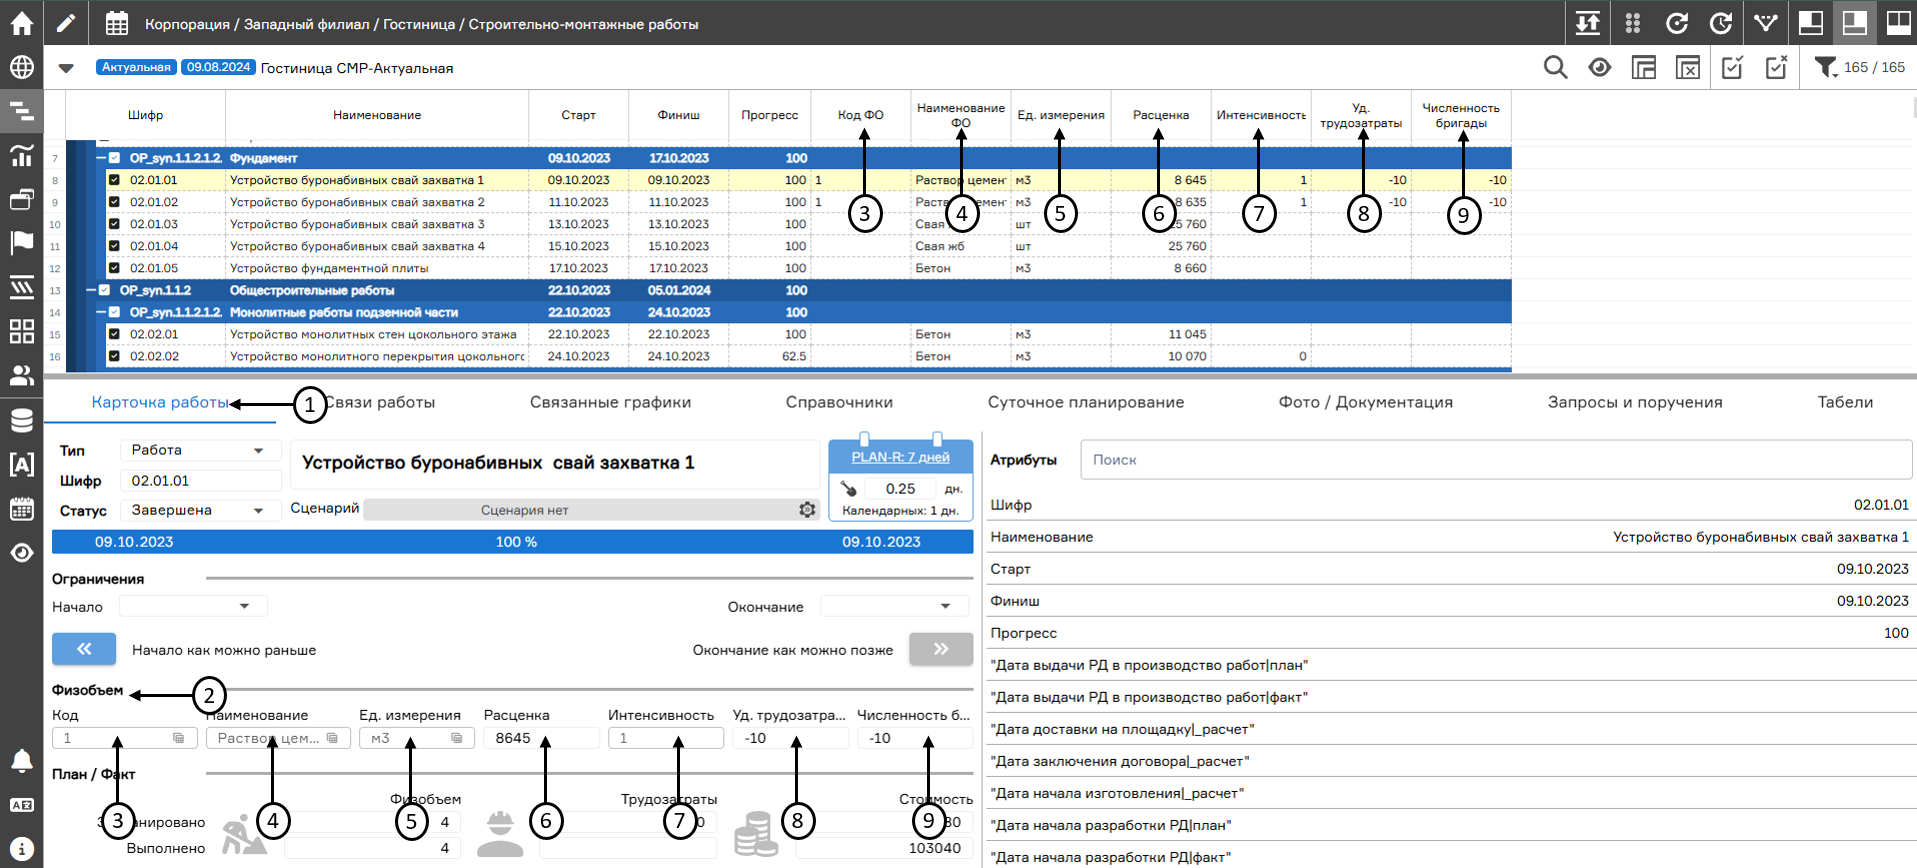The width and height of the screenshot is (1917, 868).
Task: Open the dashboard tiles icon in sidebar
Action: (x=21, y=331)
